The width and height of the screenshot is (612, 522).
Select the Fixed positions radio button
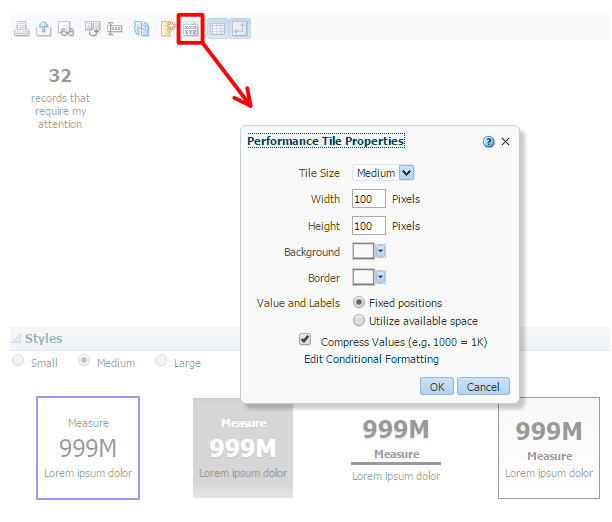tap(359, 303)
